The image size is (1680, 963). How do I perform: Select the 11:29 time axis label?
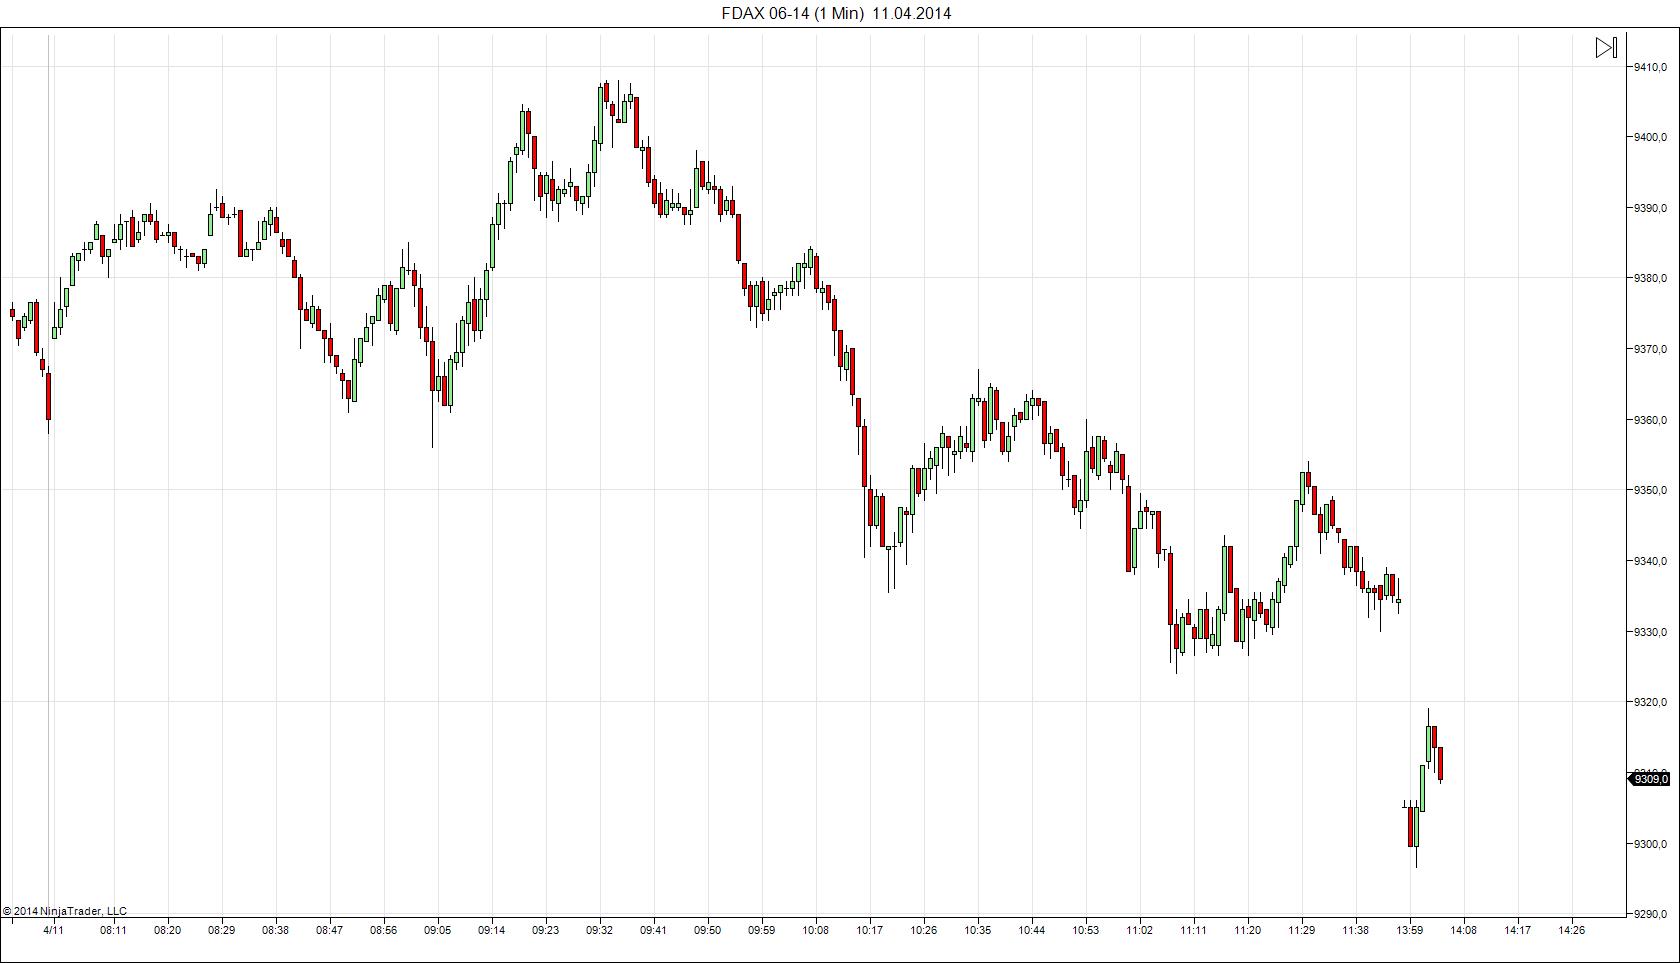tap(1302, 930)
